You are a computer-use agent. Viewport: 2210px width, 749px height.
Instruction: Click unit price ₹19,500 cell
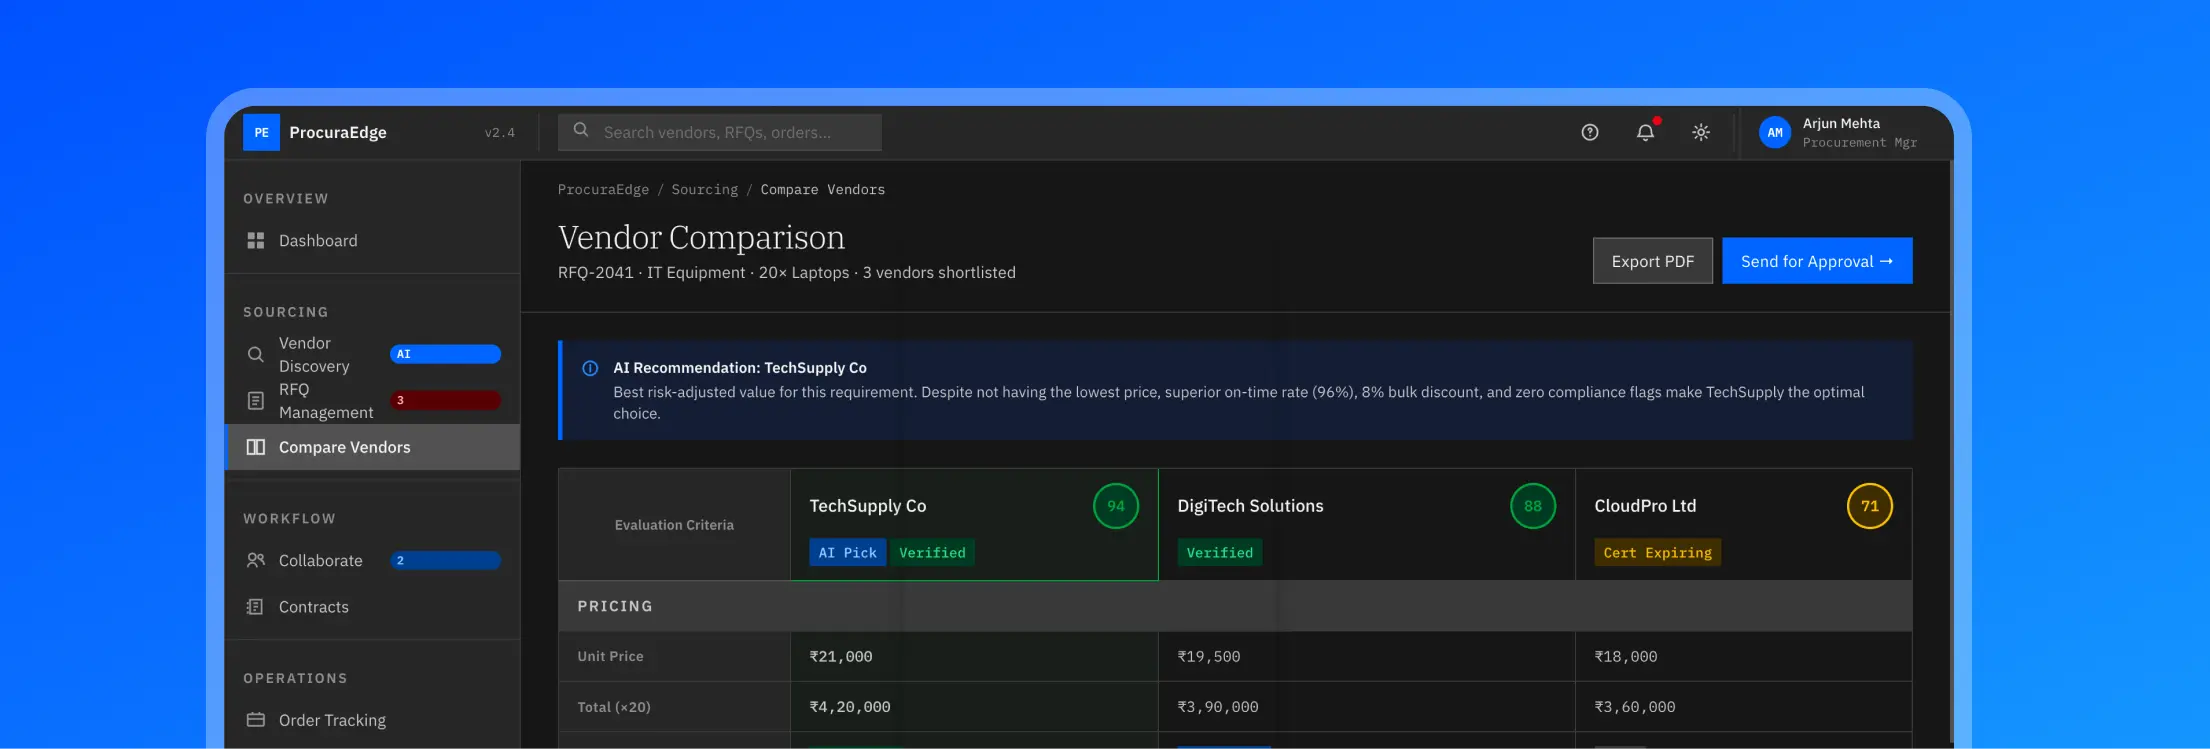pyautogui.click(x=1367, y=657)
